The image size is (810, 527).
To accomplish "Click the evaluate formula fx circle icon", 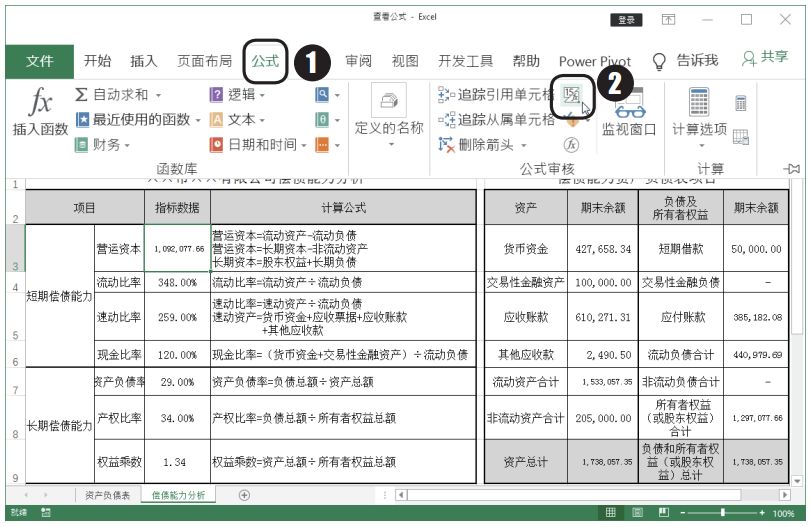I will point(571,145).
